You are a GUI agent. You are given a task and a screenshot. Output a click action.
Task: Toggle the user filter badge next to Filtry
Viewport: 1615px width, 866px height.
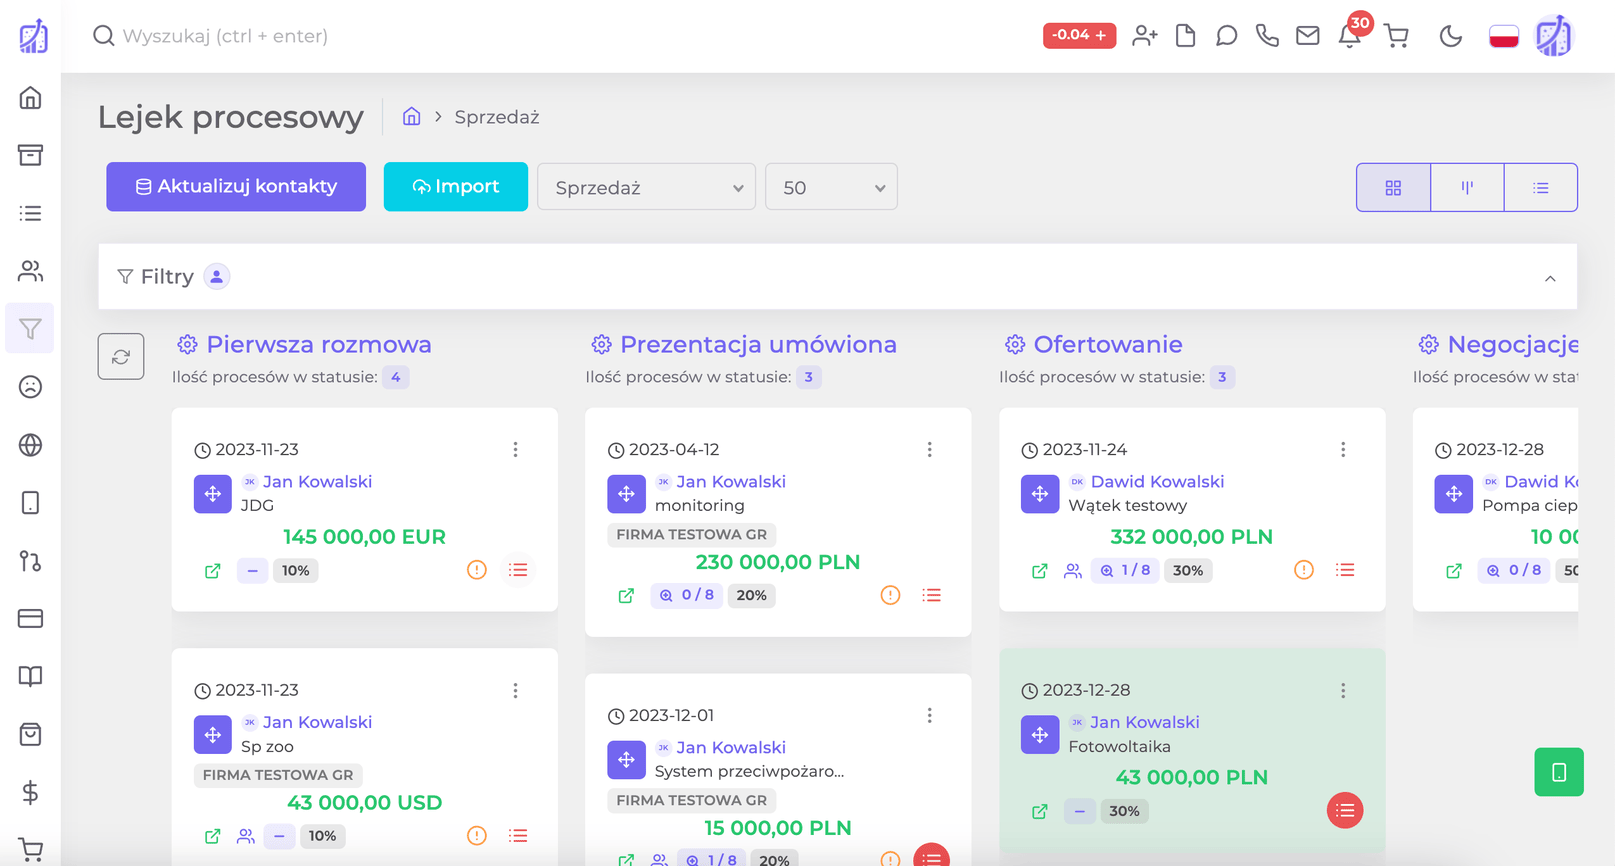pyautogui.click(x=217, y=276)
